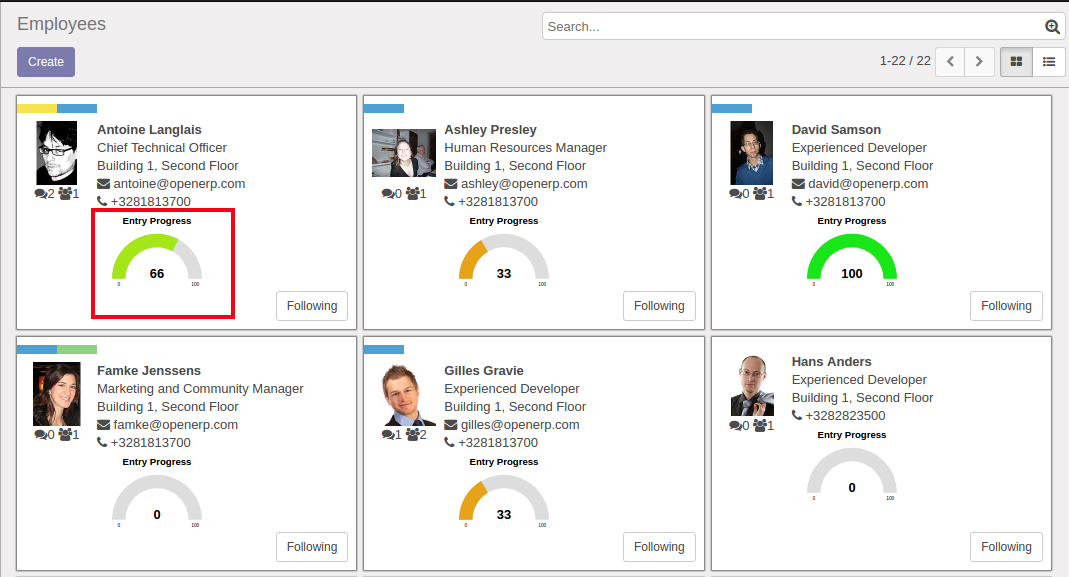Click envelope icon beside ashley@openerp.com
The height and width of the screenshot is (577, 1069).
(x=451, y=184)
